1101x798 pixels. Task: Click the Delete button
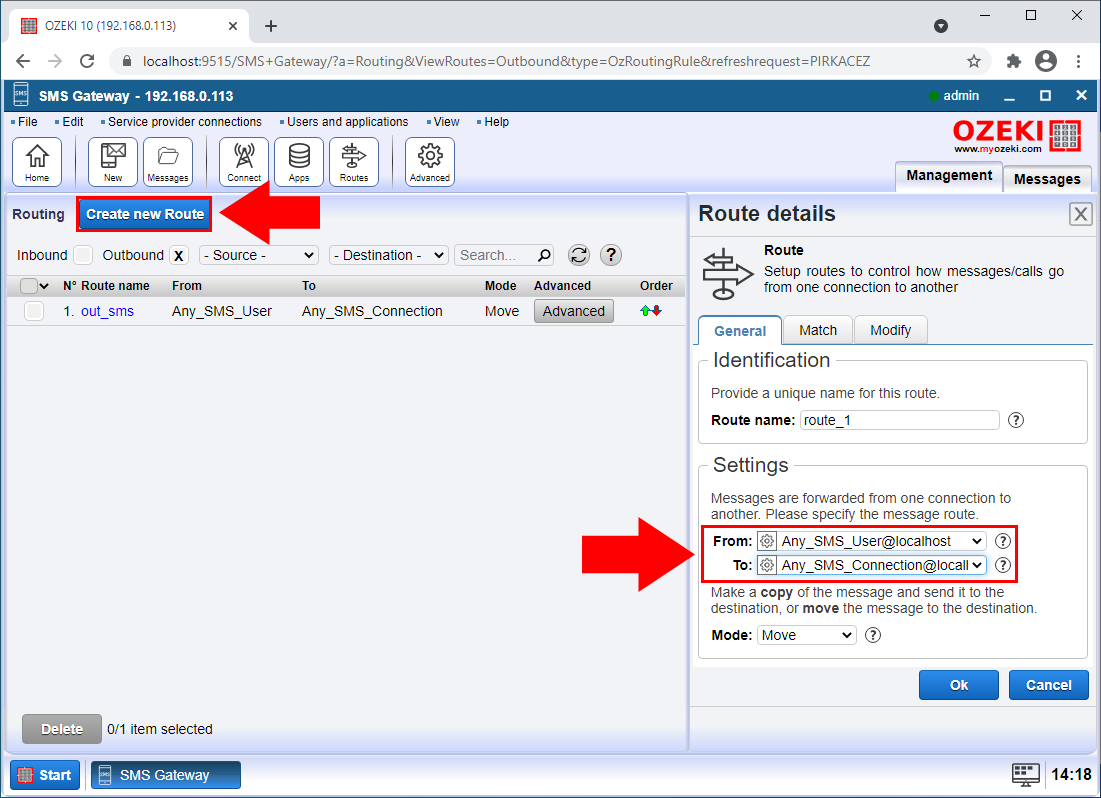[62, 729]
